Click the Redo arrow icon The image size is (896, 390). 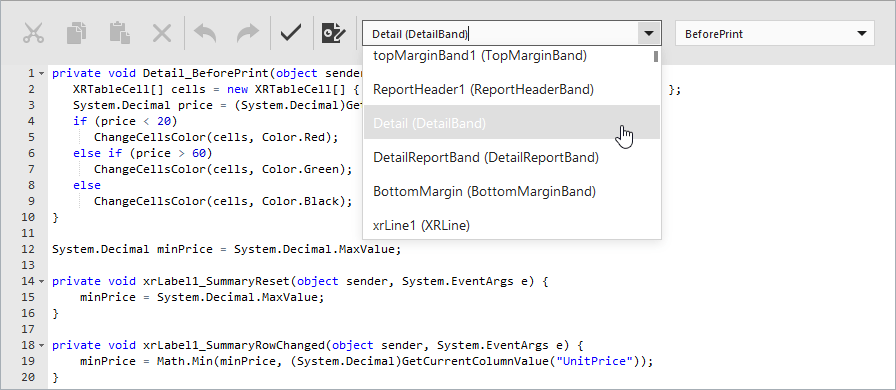coord(248,34)
